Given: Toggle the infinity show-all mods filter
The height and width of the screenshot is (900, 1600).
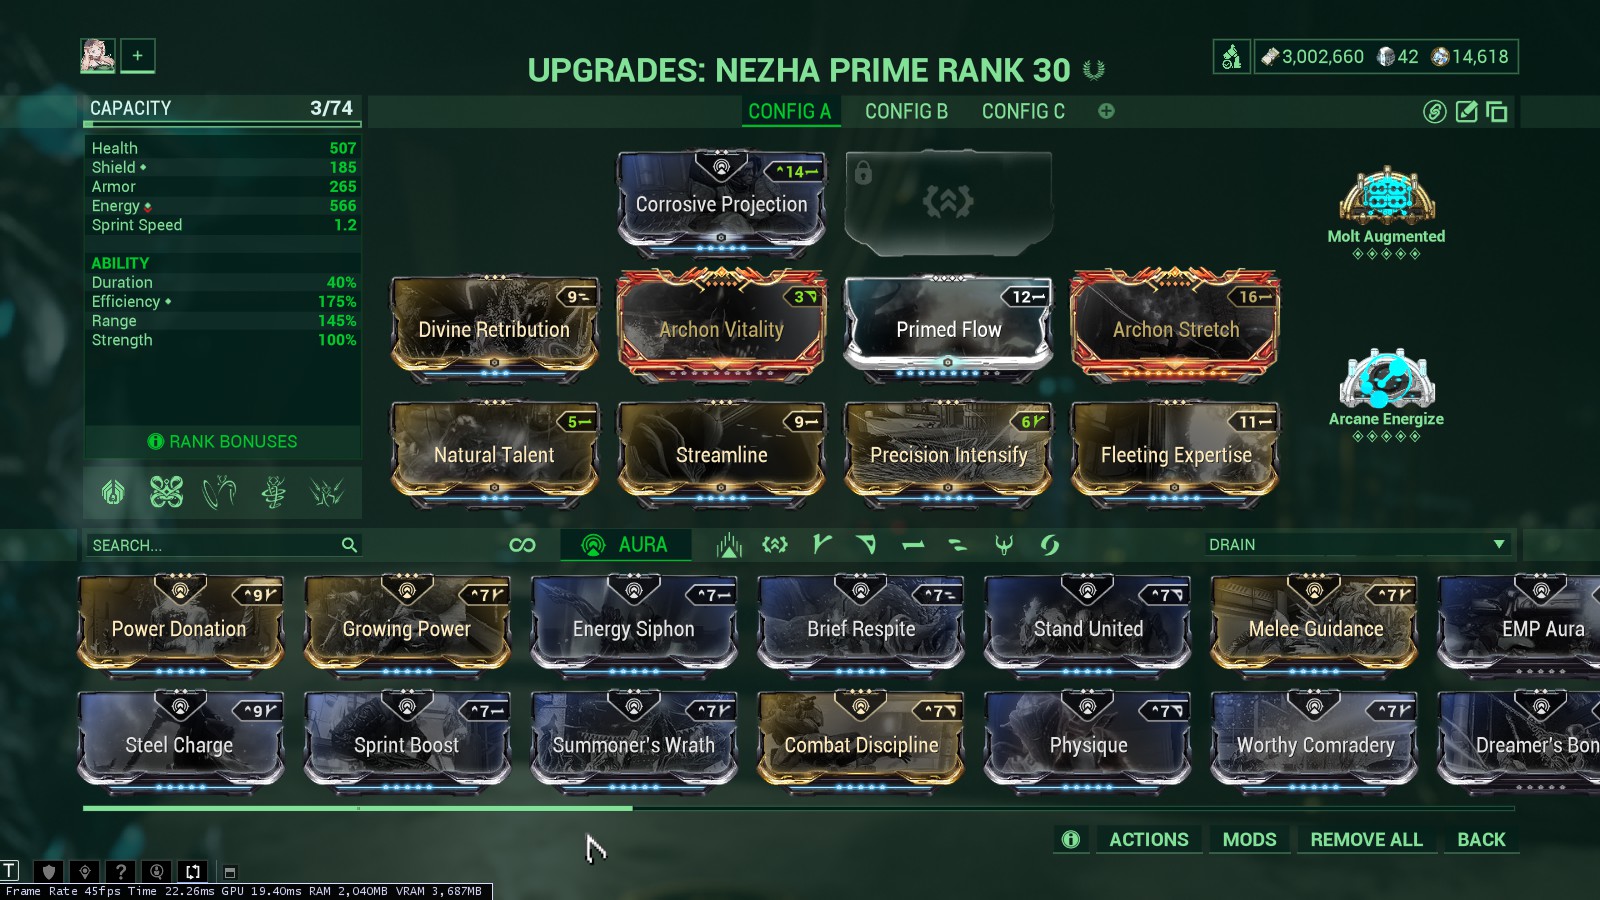Looking at the screenshot, I should click(522, 545).
